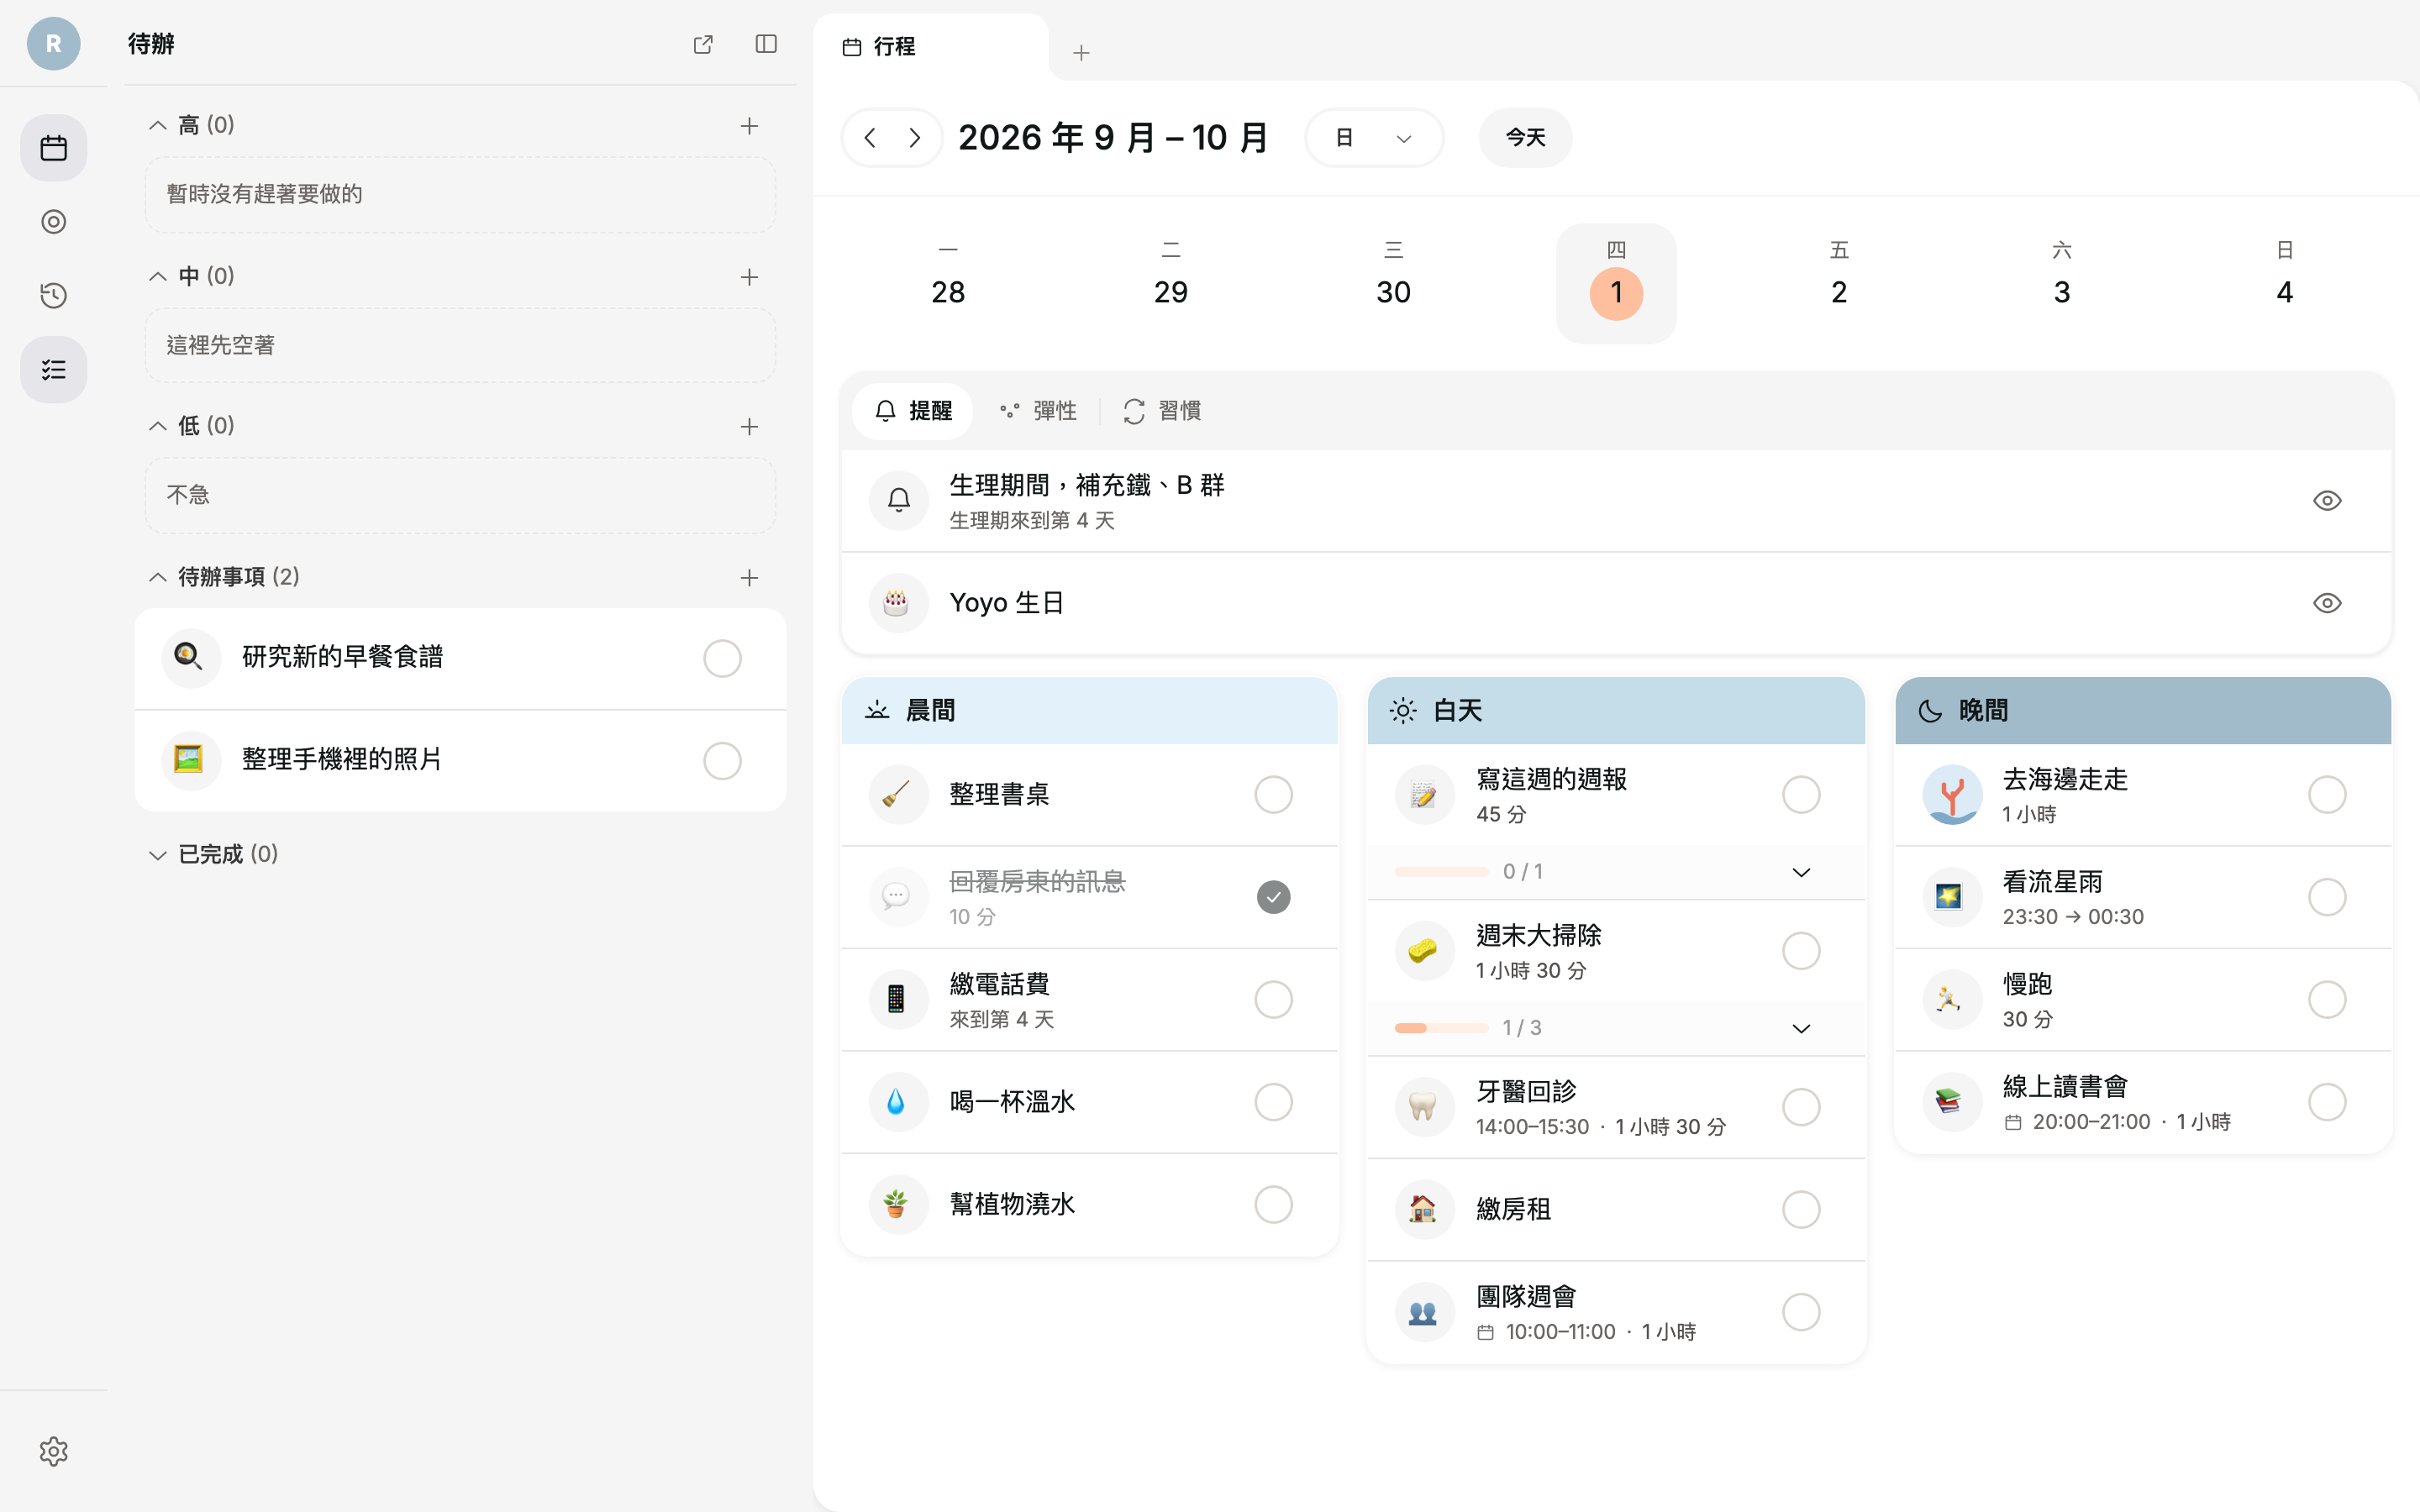Viewport: 2420px width, 1512px height.
Task: Complete the 去海邊走走 task
Action: (x=2327, y=795)
